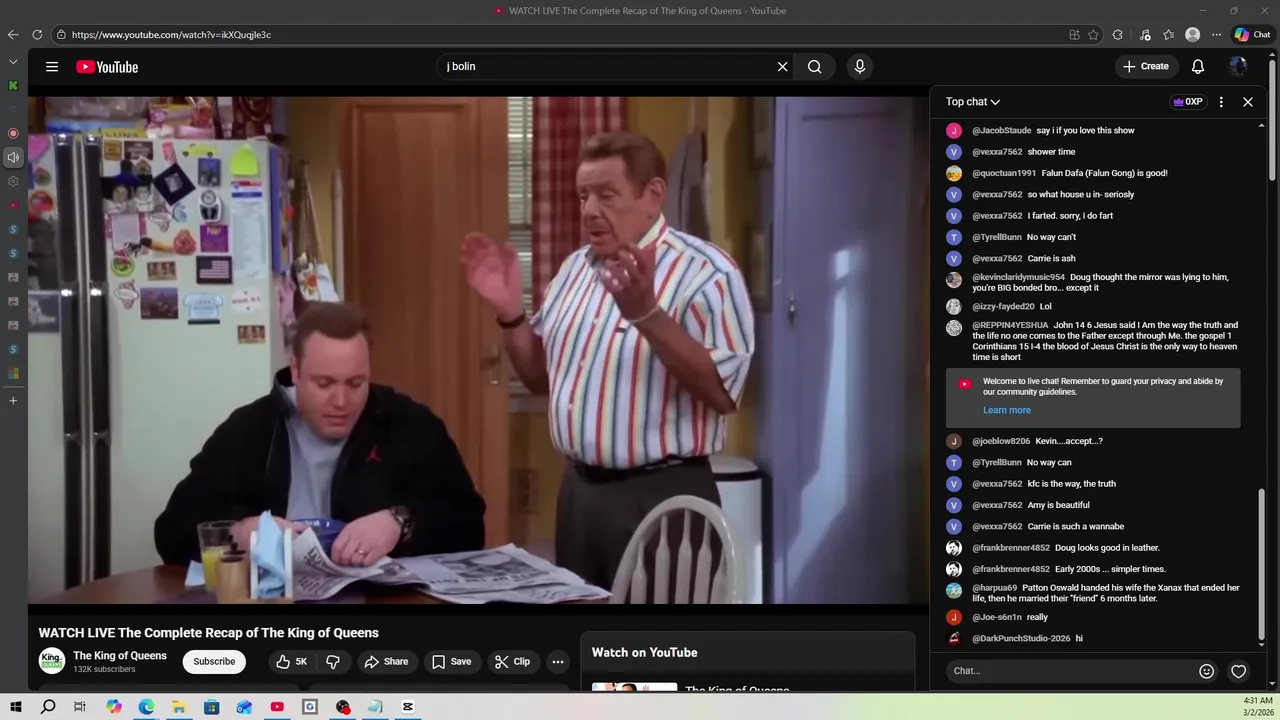Start voice search with the microphone
This screenshot has width=1280, height=720.
point(859,67)
